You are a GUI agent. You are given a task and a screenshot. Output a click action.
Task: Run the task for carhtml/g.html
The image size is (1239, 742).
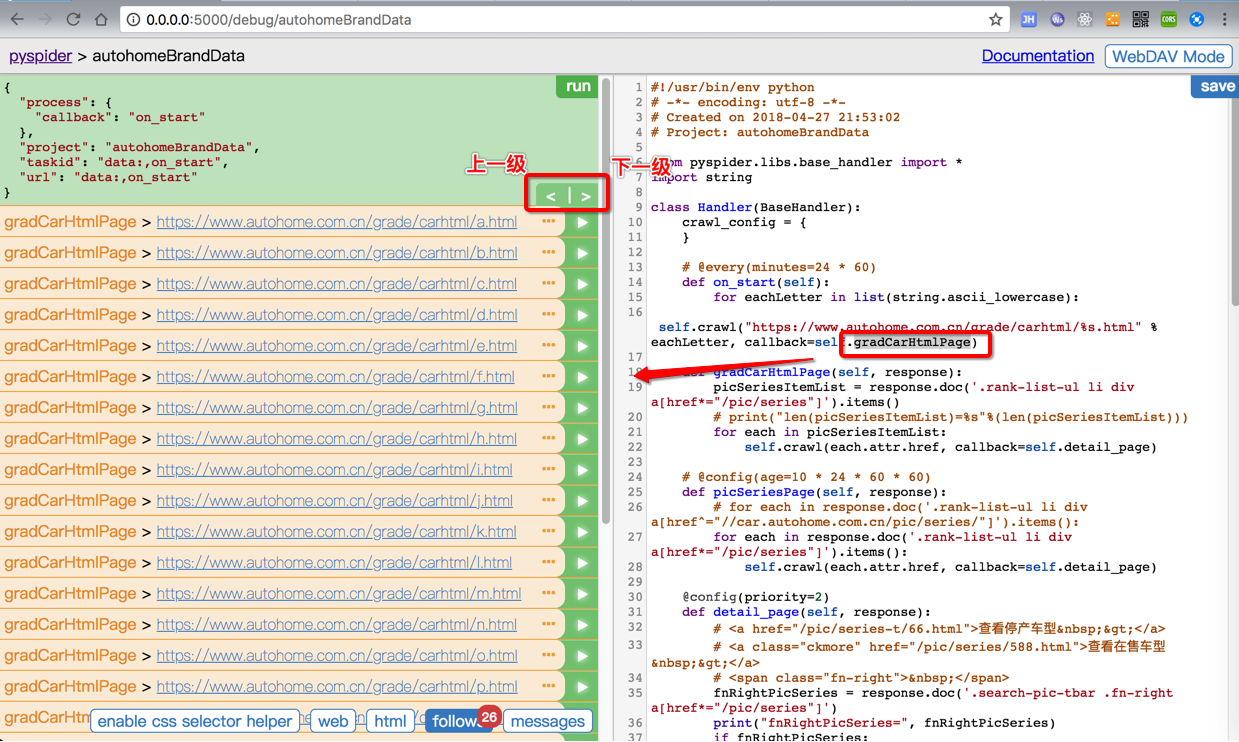[582, 408]
